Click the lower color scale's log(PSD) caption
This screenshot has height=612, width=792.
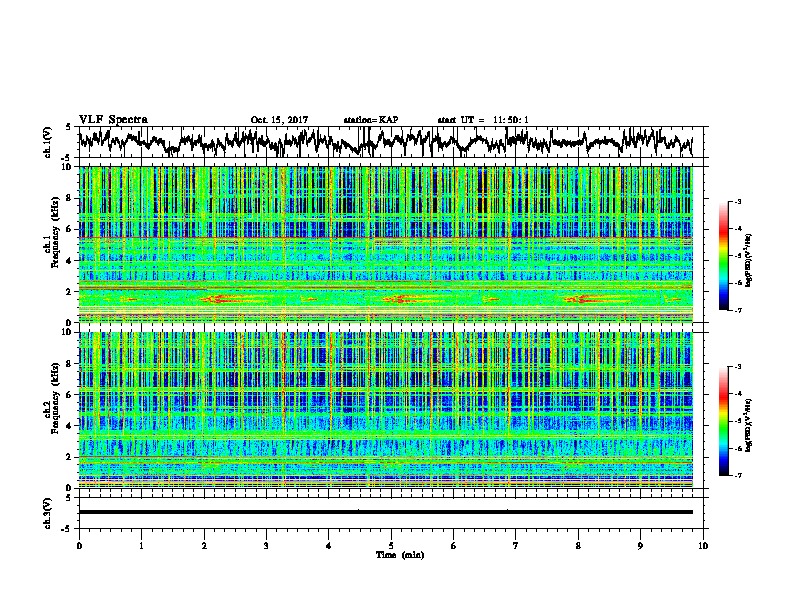pyautogui.click(x=749, y=426)
